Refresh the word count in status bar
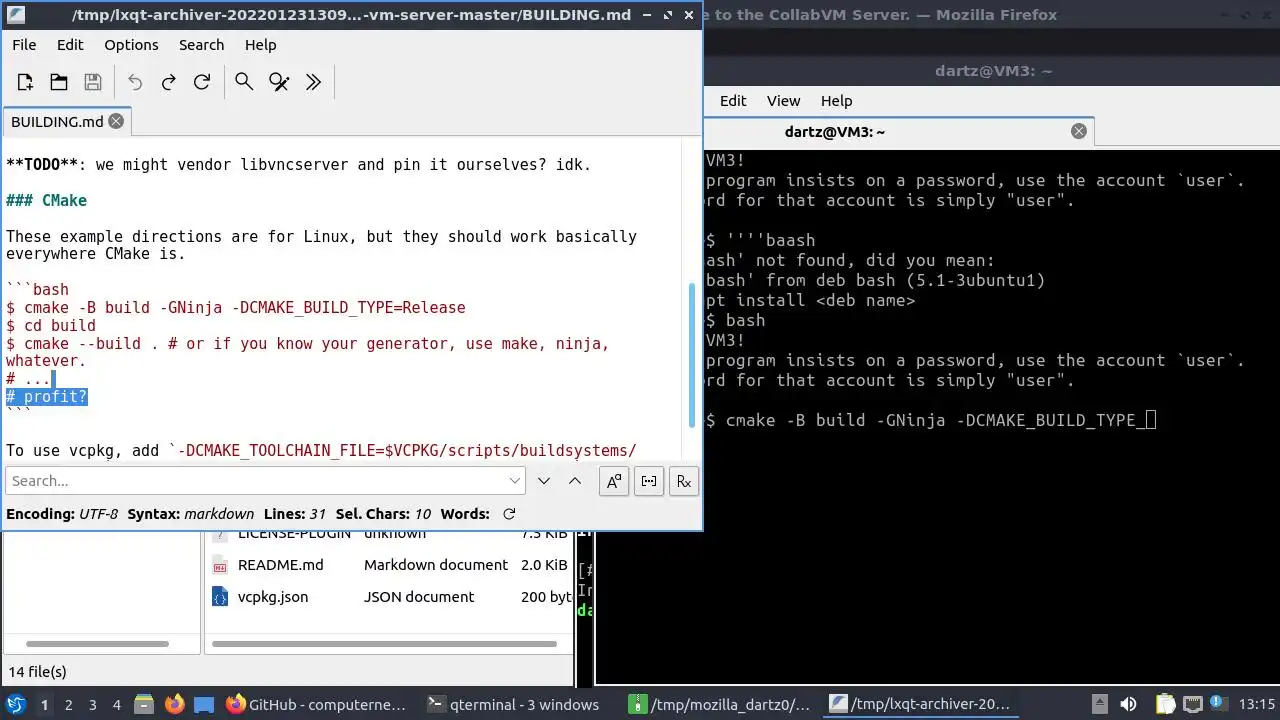 (509, 514)
